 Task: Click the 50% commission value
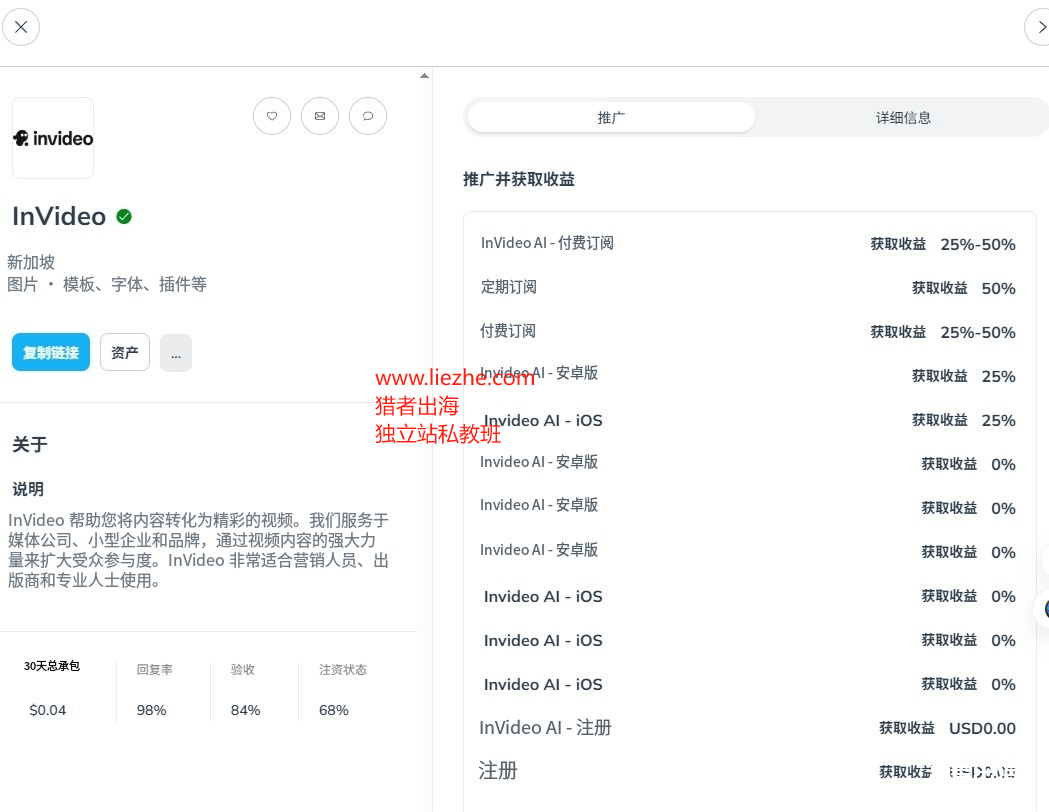pos(998,288)
